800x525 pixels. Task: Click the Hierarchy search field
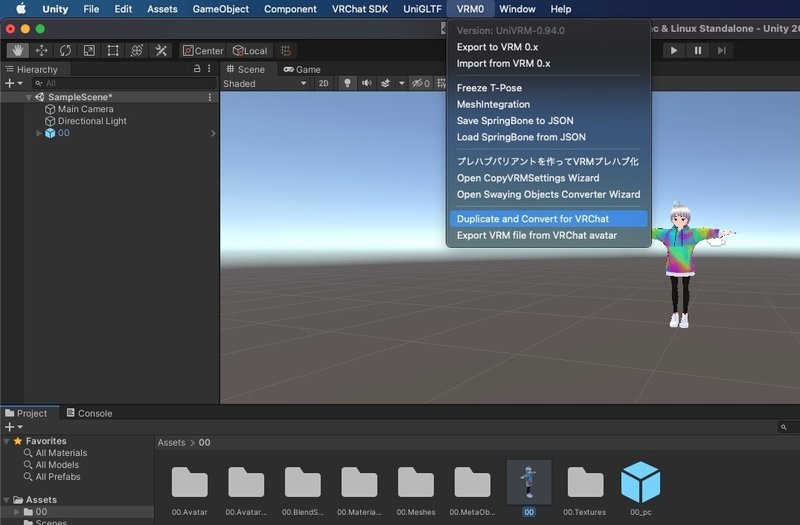pyautogui.click(x=124, y=83)
